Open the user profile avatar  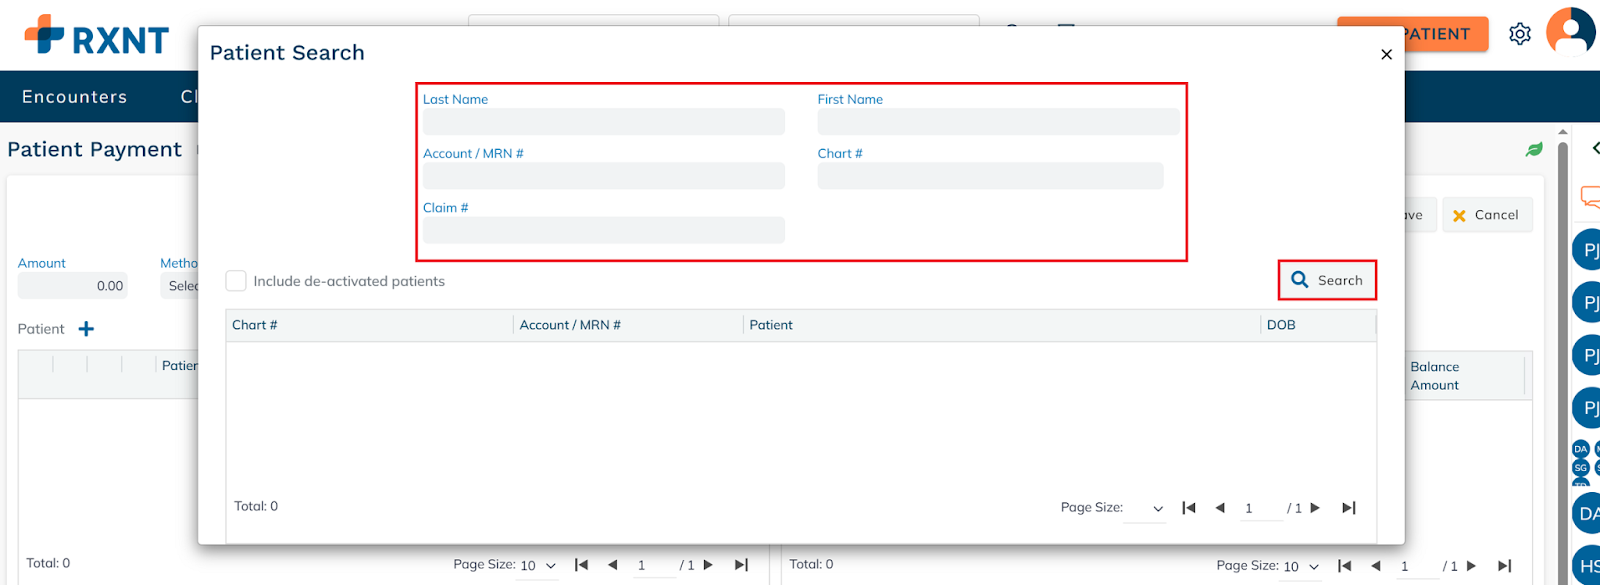point(1570,32)
